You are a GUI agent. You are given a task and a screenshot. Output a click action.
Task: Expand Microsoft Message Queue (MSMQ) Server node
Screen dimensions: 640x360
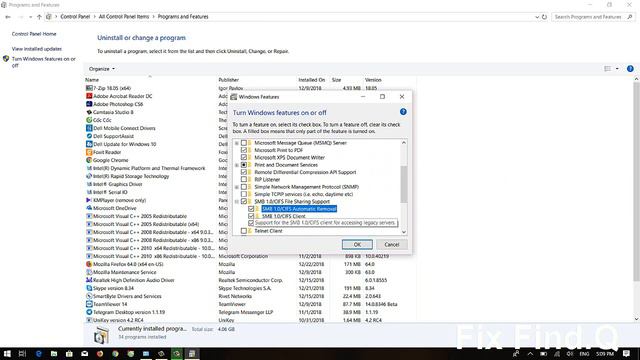point(237,143)
